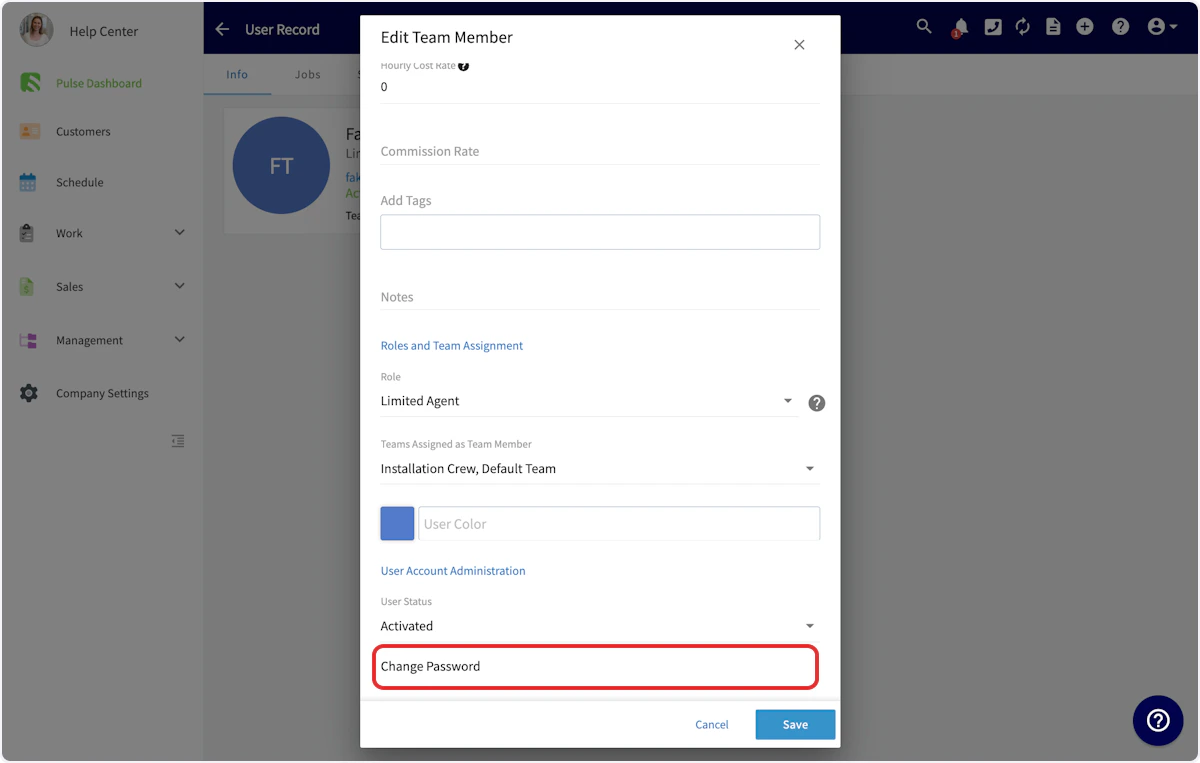Click the Edit Team Member title

447,37
